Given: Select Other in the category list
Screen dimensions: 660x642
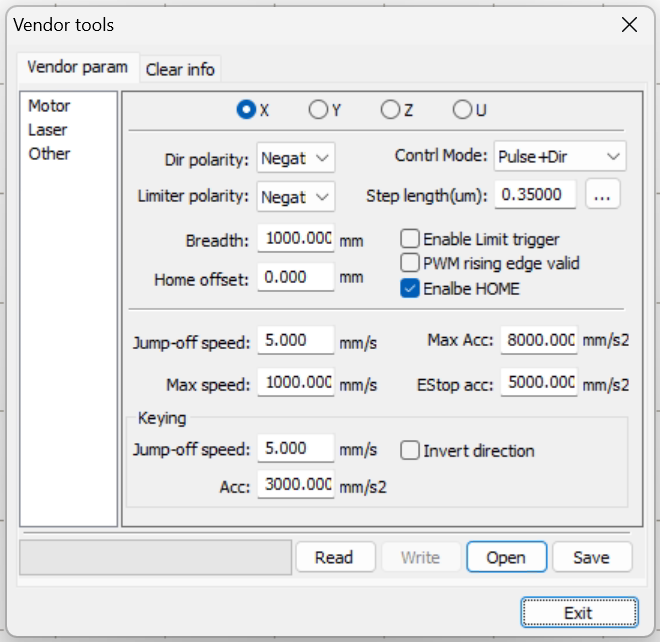Looking at the screenshot, I should (x=49, y=154).
